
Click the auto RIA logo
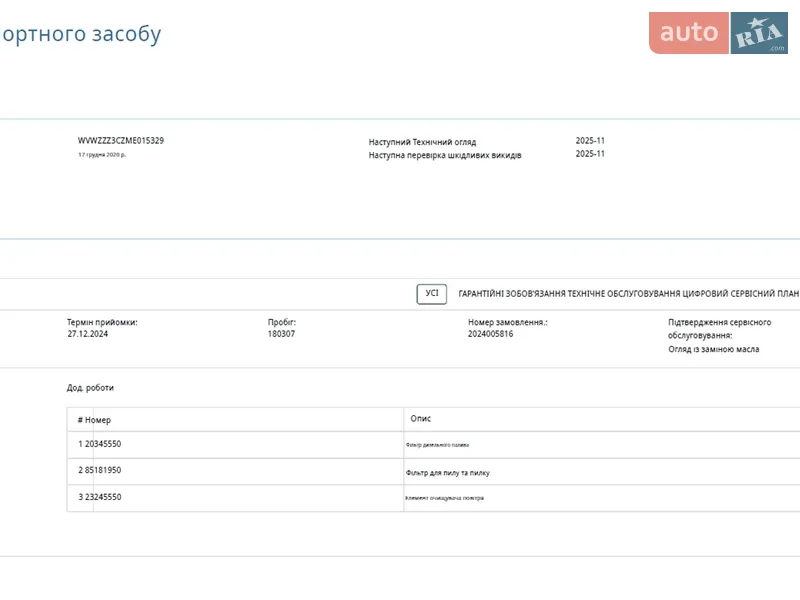pos(718,33)
